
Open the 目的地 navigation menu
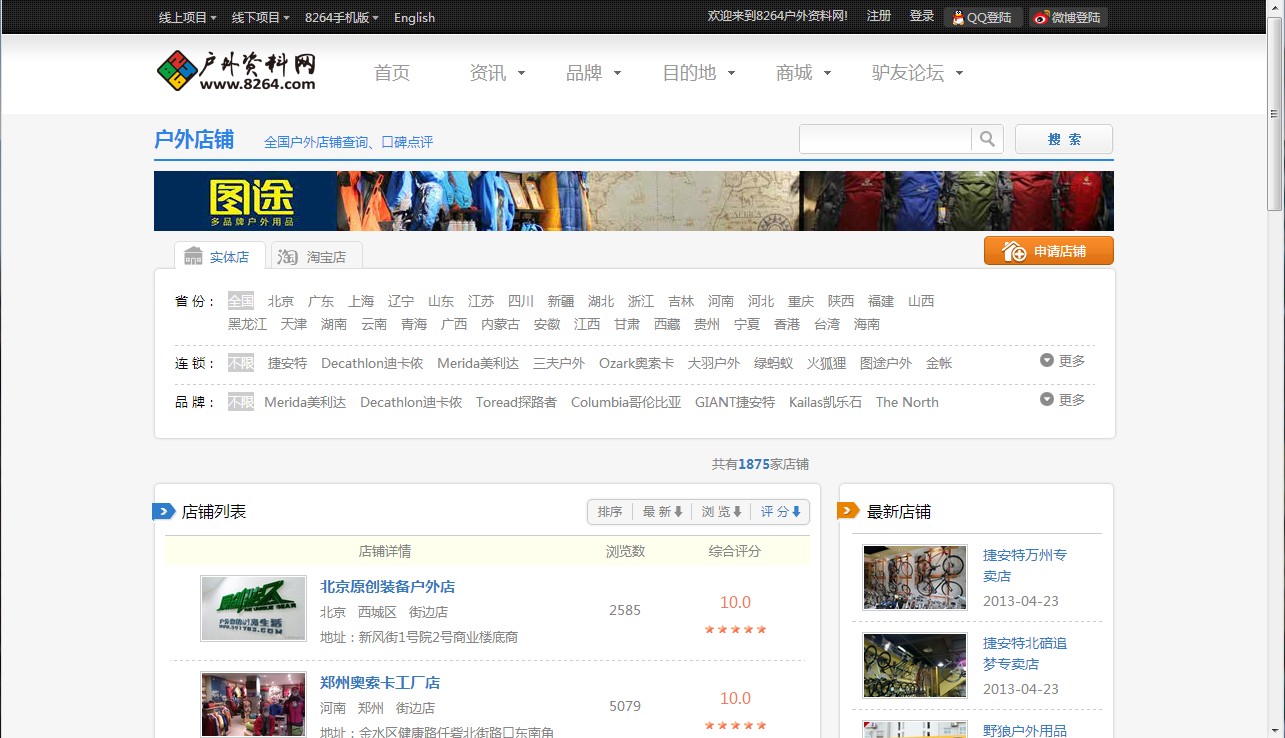tap(692, 73)
